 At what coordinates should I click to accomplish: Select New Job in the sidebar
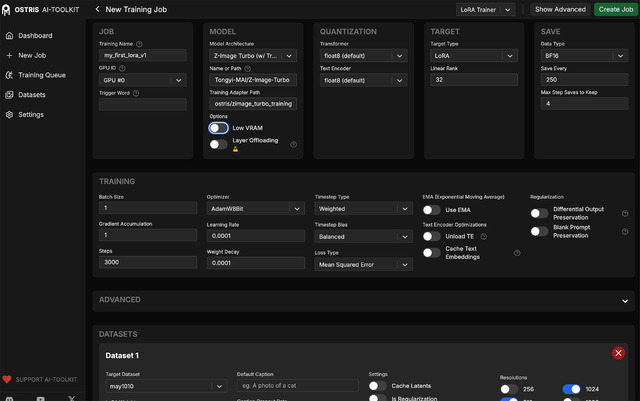(32, 56)
